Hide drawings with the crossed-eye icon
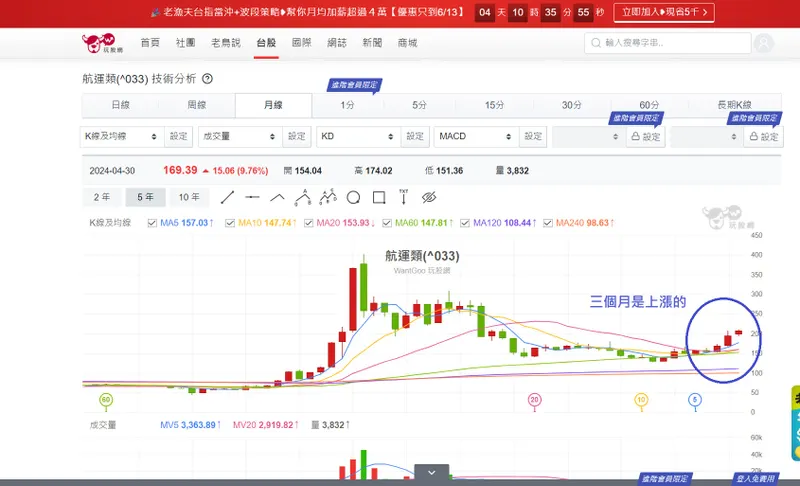Image resolution: width=800 pixels, height=486 pixels. tap(429, 197)
